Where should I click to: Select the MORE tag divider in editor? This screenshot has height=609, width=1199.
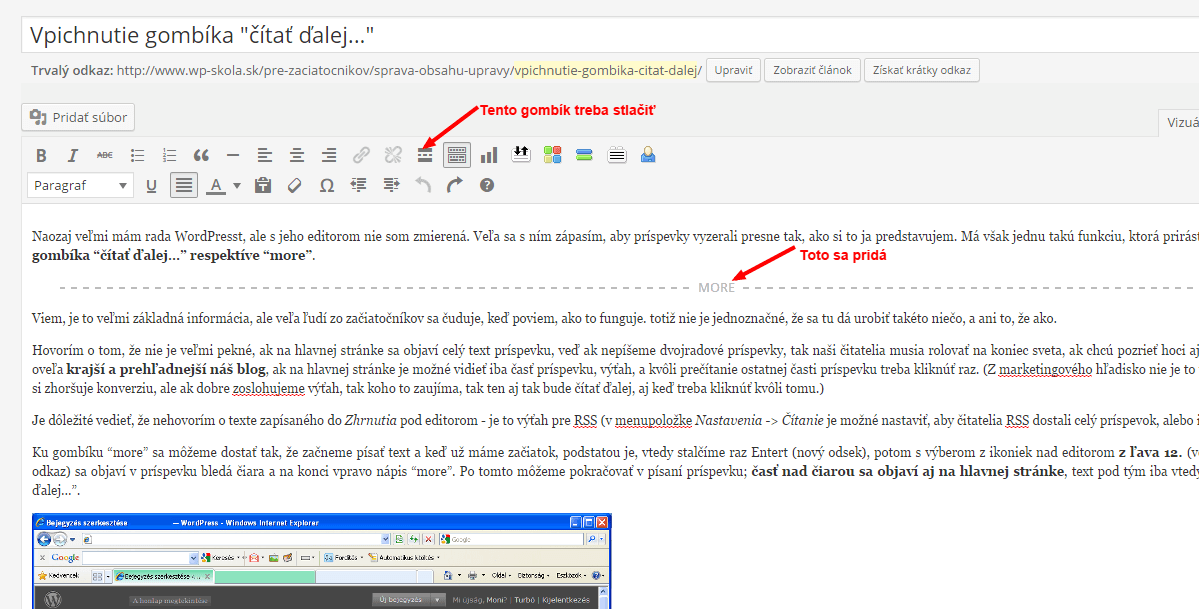[627, 288]
